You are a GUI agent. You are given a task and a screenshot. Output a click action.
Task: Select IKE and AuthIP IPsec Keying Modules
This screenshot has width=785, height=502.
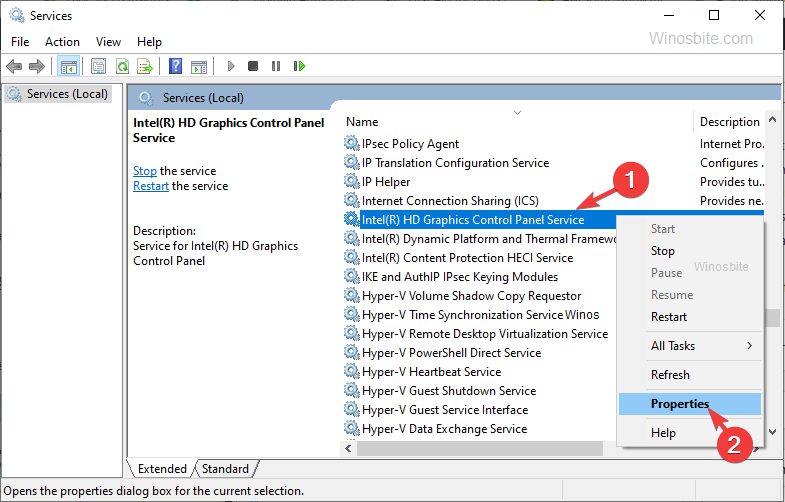(460, 277)
